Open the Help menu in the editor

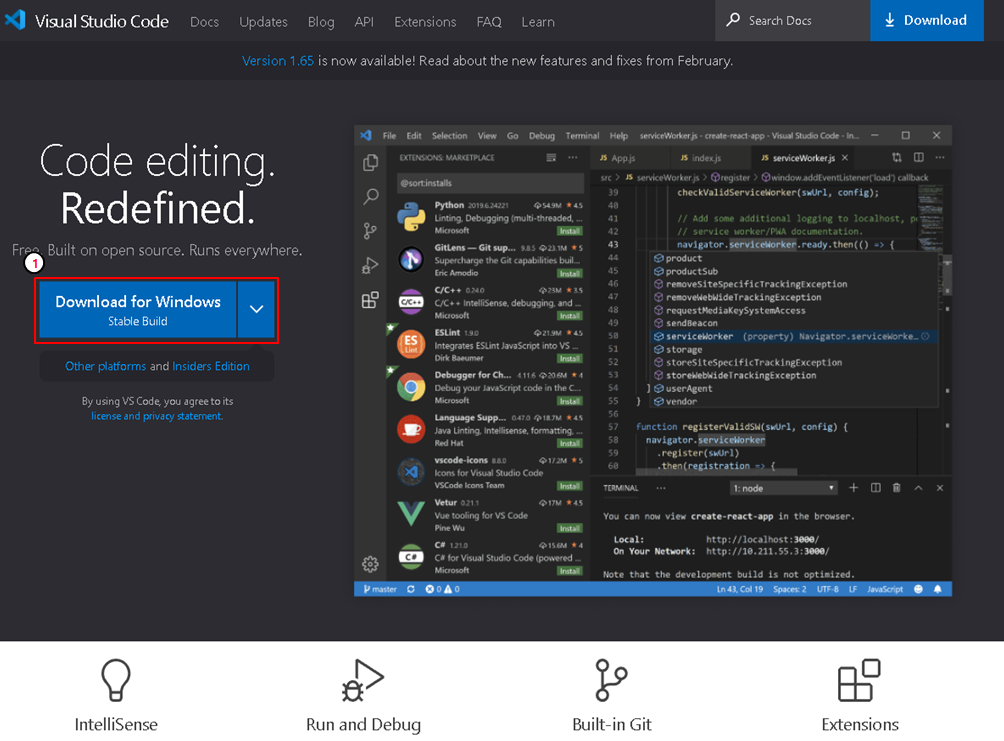point(619,136)
